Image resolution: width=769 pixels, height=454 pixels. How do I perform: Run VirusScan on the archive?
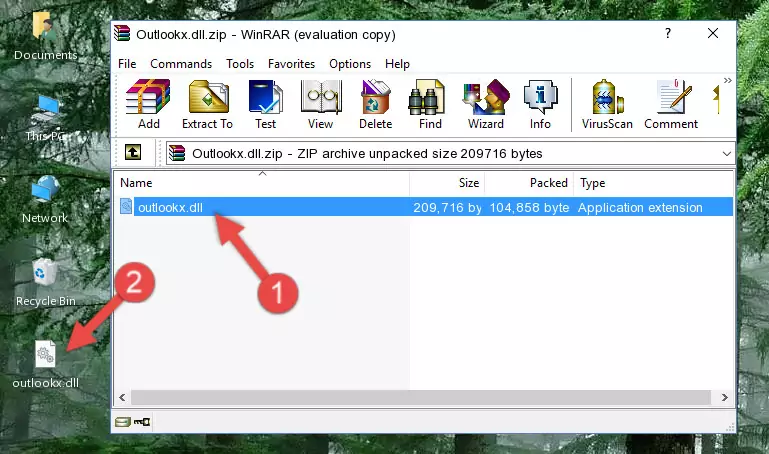point(607,104)
